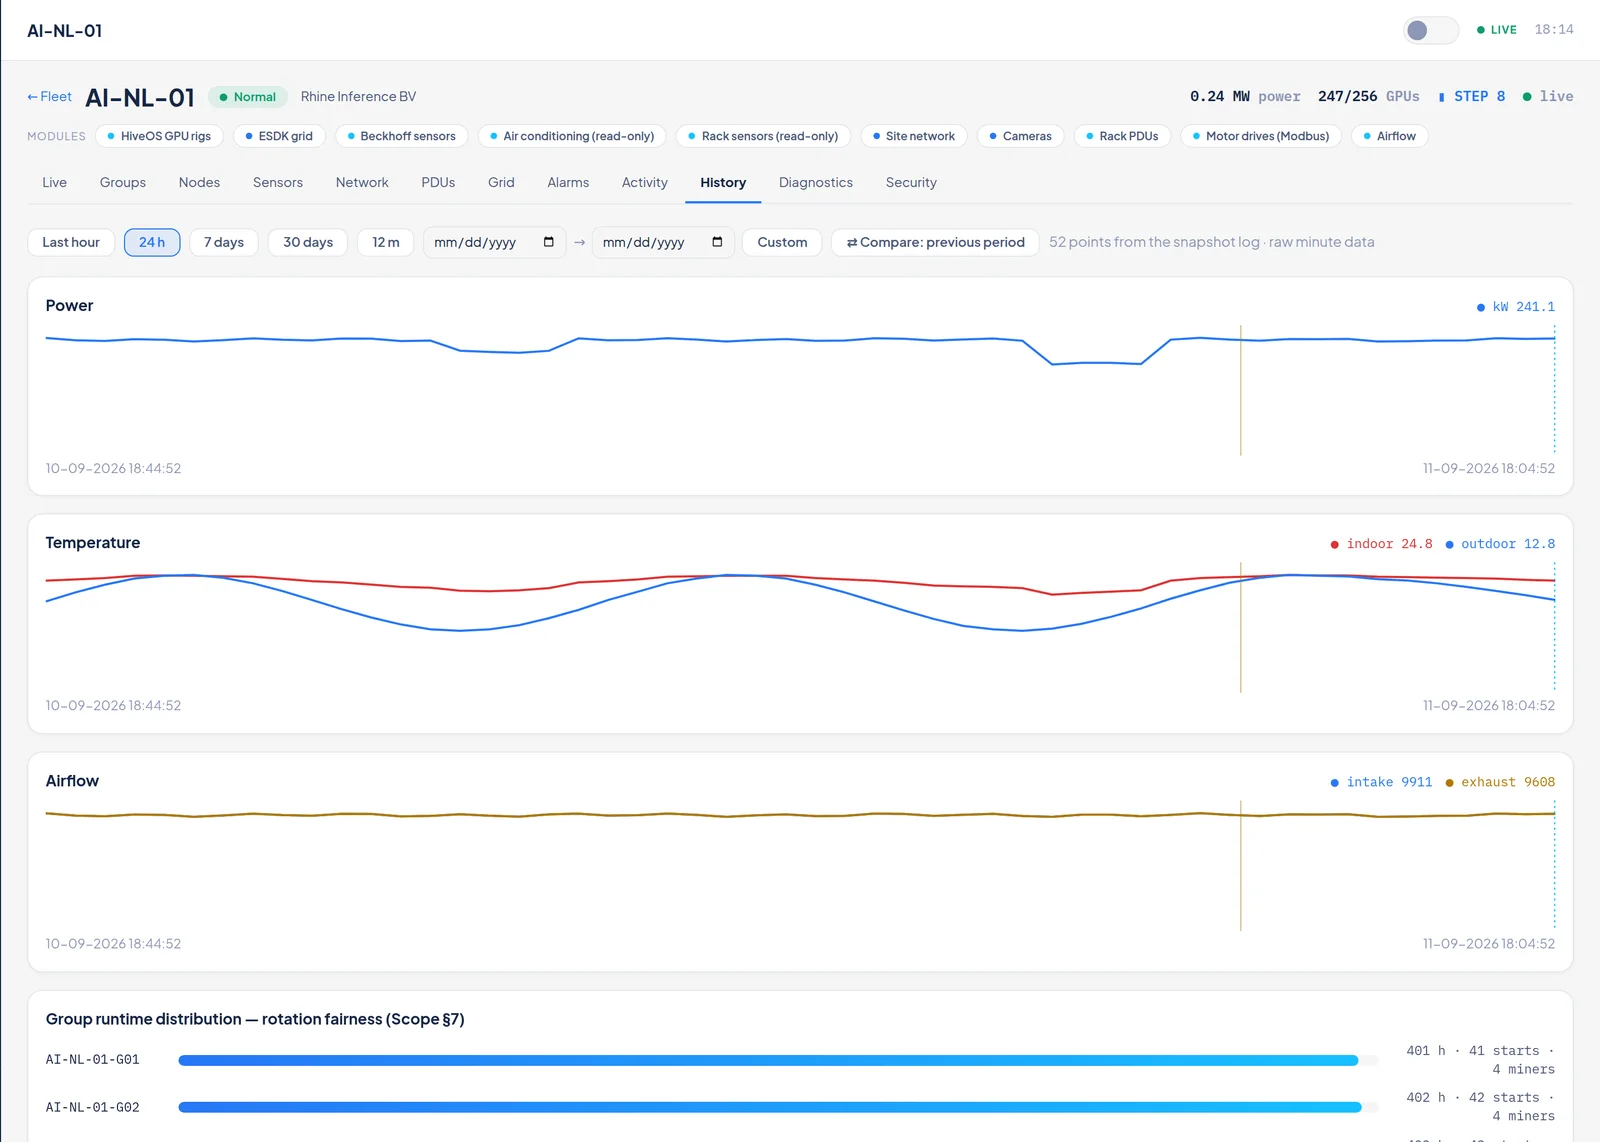1600x1142 pixels.
Task: Click the end date input field
Action: tap(663, 243)
